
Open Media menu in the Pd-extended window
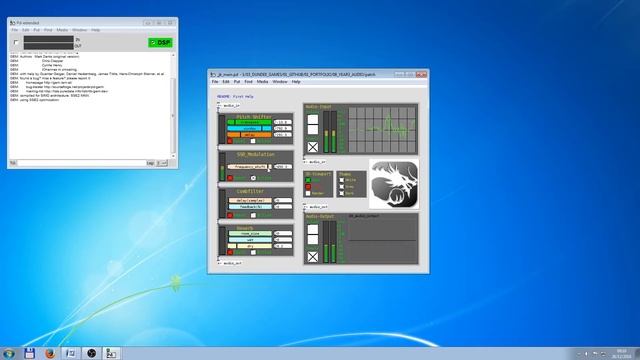click(x=62, y=30)
